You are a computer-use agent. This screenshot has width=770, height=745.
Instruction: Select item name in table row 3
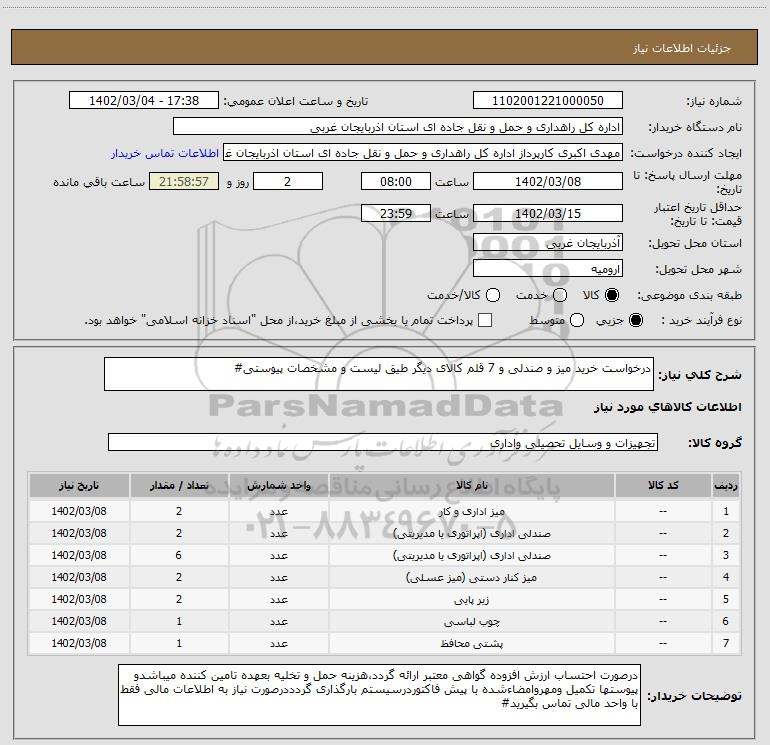(471, 555)
